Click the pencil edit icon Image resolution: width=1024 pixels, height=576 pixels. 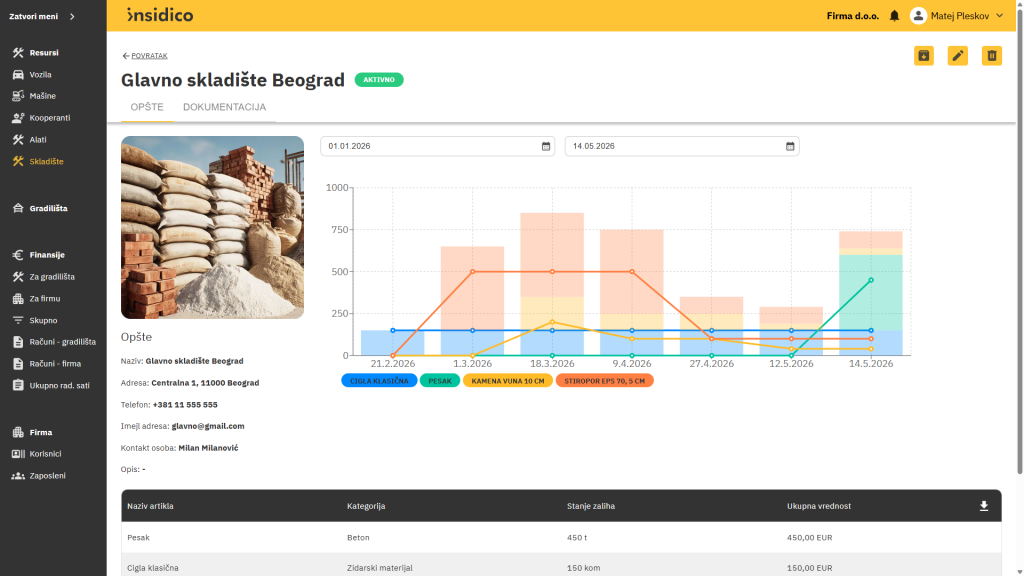tap(957, 56)
